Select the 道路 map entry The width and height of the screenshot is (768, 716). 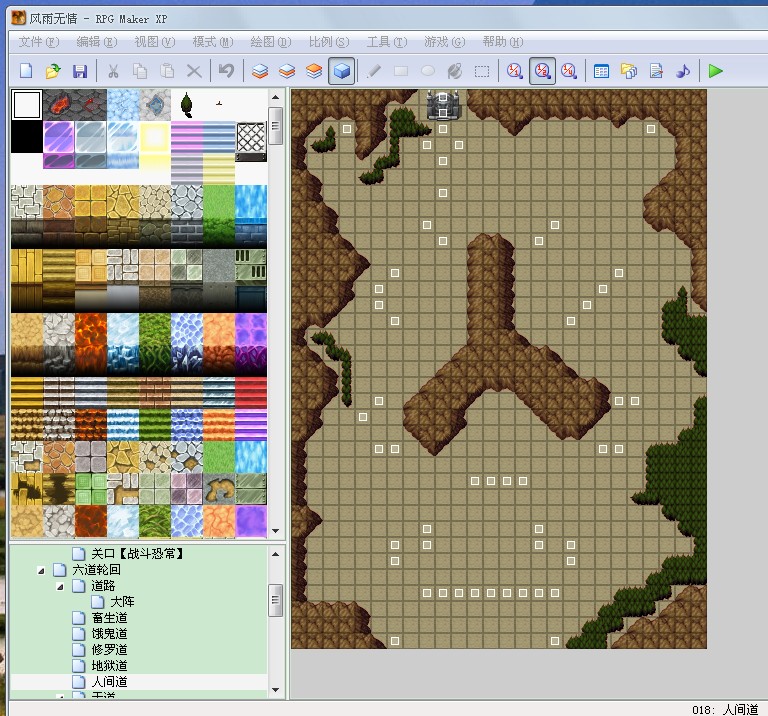tap(103, 586)
